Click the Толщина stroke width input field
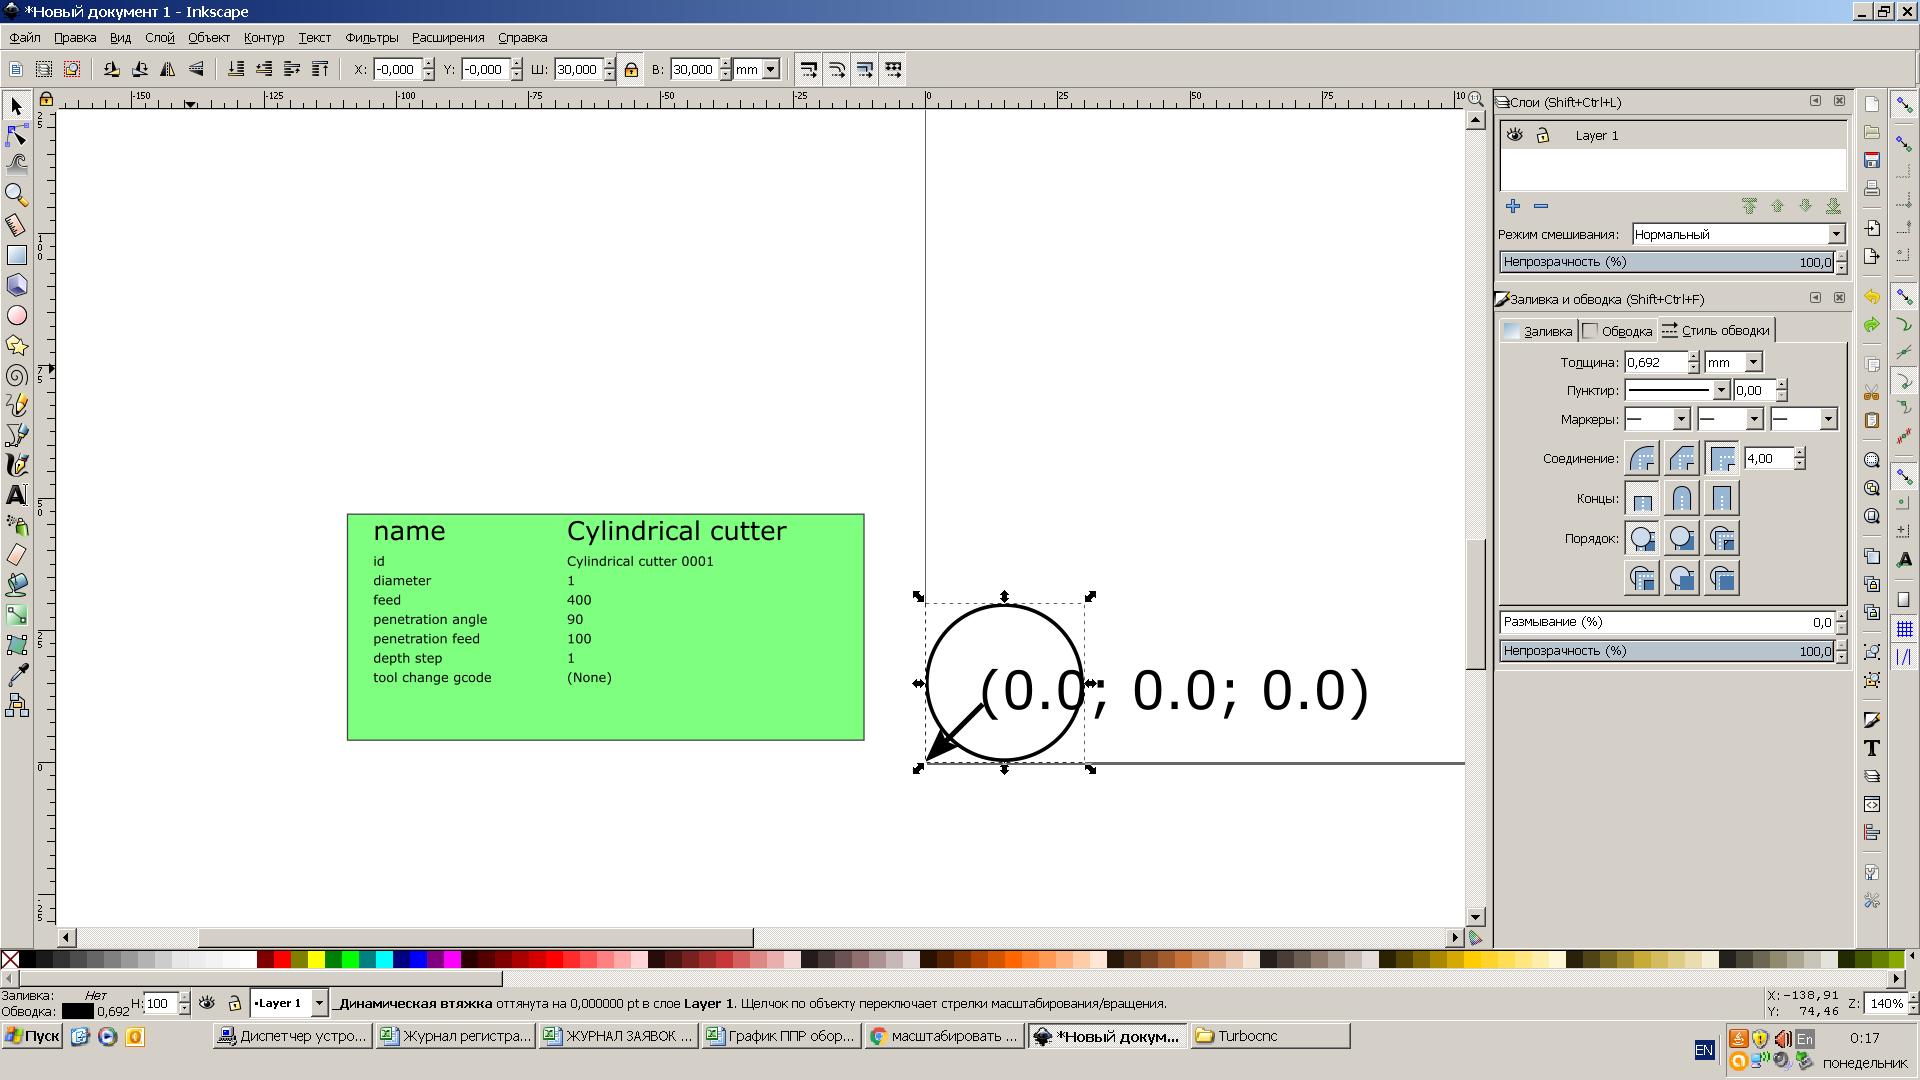The height and width of the screenshot is (1080, 1920). (1655, 362)
